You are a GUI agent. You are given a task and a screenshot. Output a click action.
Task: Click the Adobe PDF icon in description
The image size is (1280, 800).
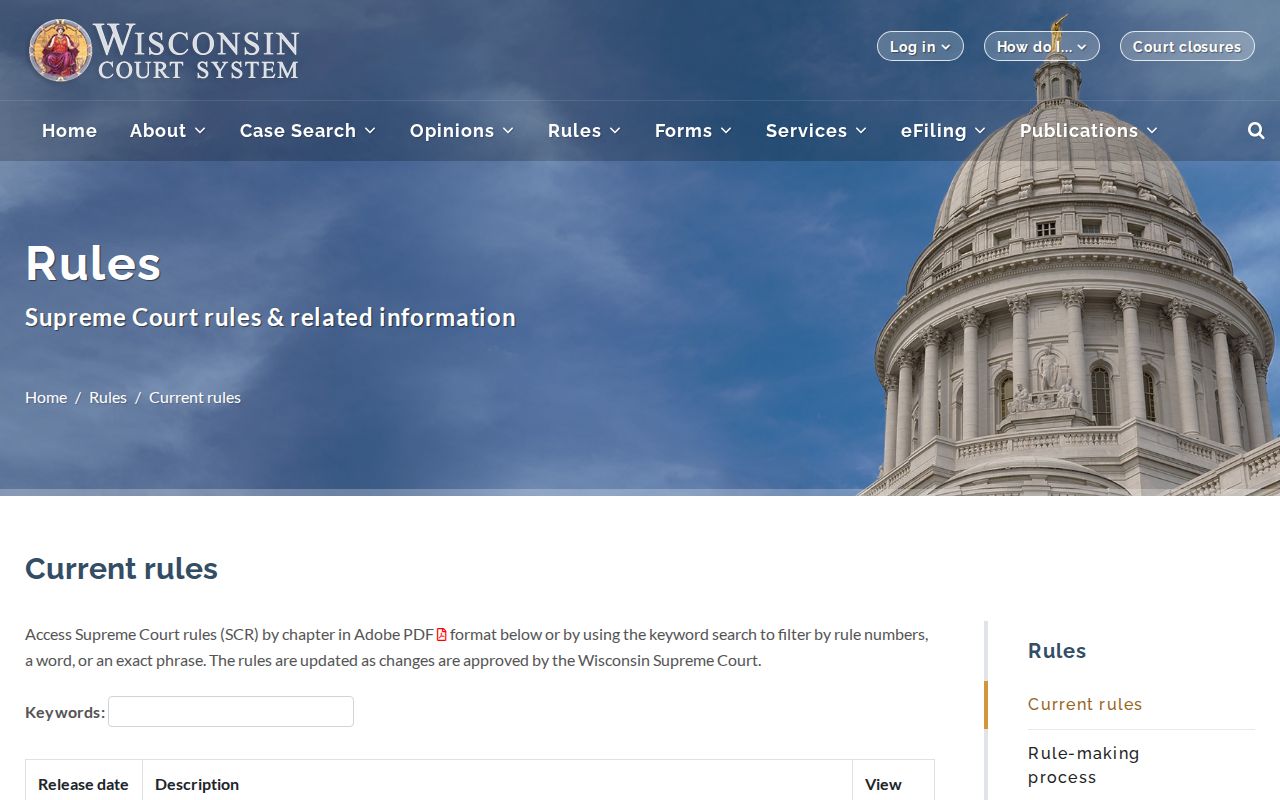point(441,634)
